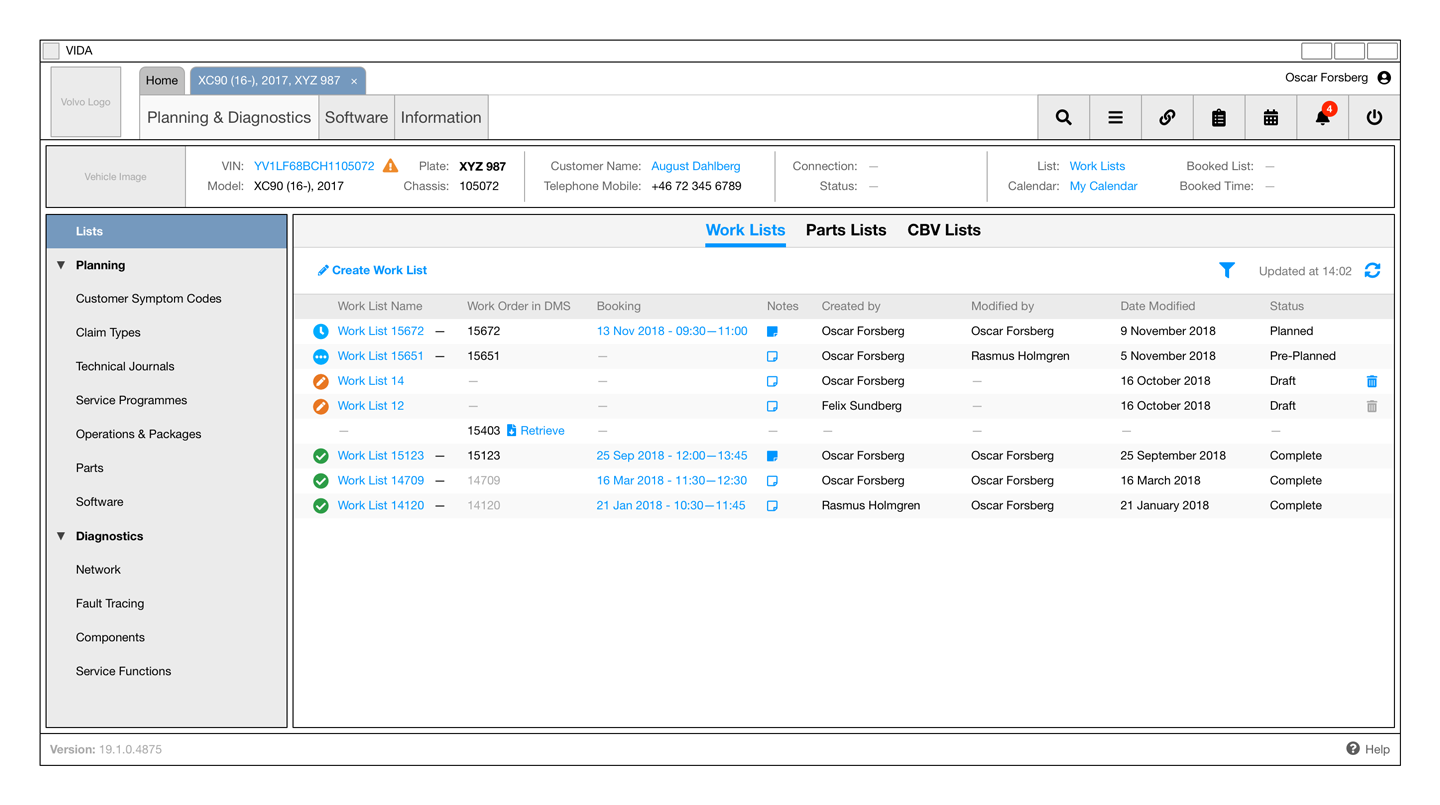
Task: Open the note for Work List 15672
Action: 772,331
